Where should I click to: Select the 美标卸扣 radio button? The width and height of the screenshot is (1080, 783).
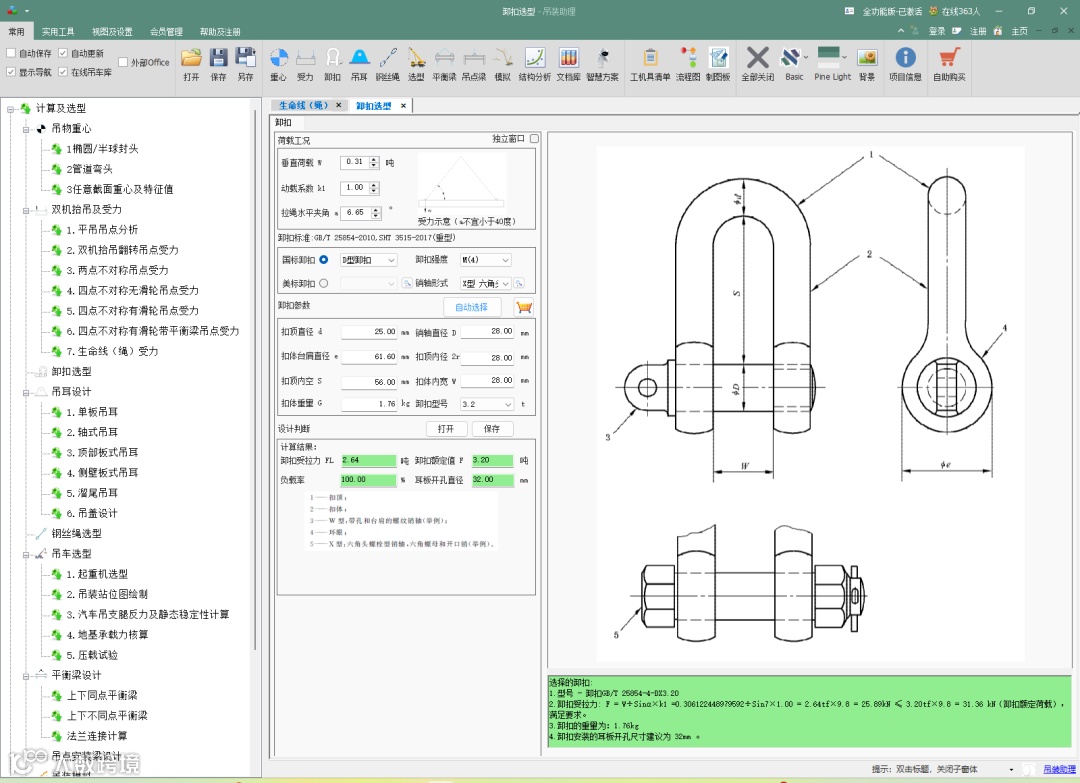pos(323,283)
